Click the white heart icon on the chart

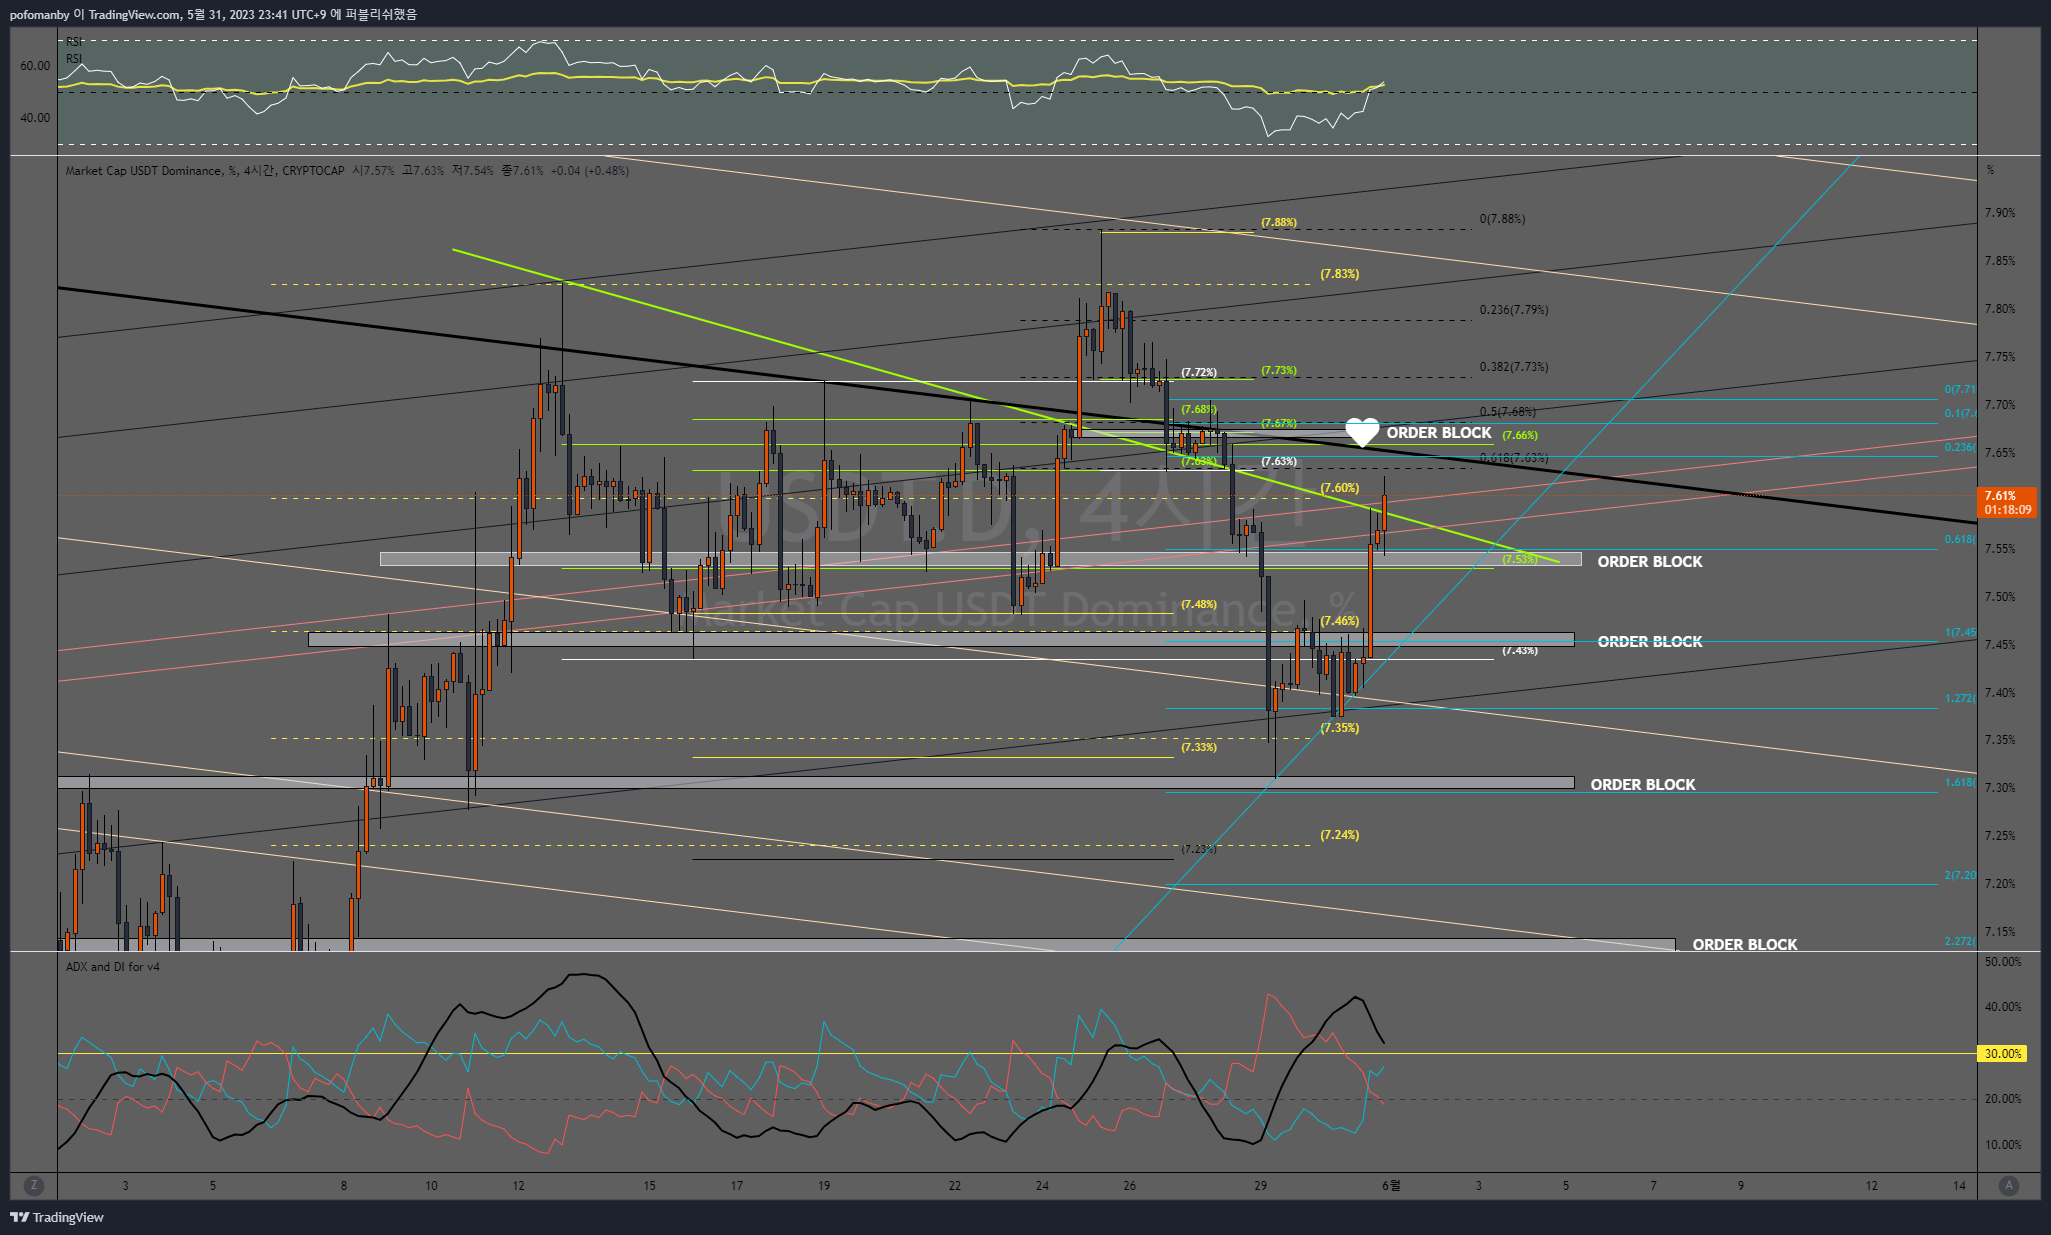coord(1362,432)
